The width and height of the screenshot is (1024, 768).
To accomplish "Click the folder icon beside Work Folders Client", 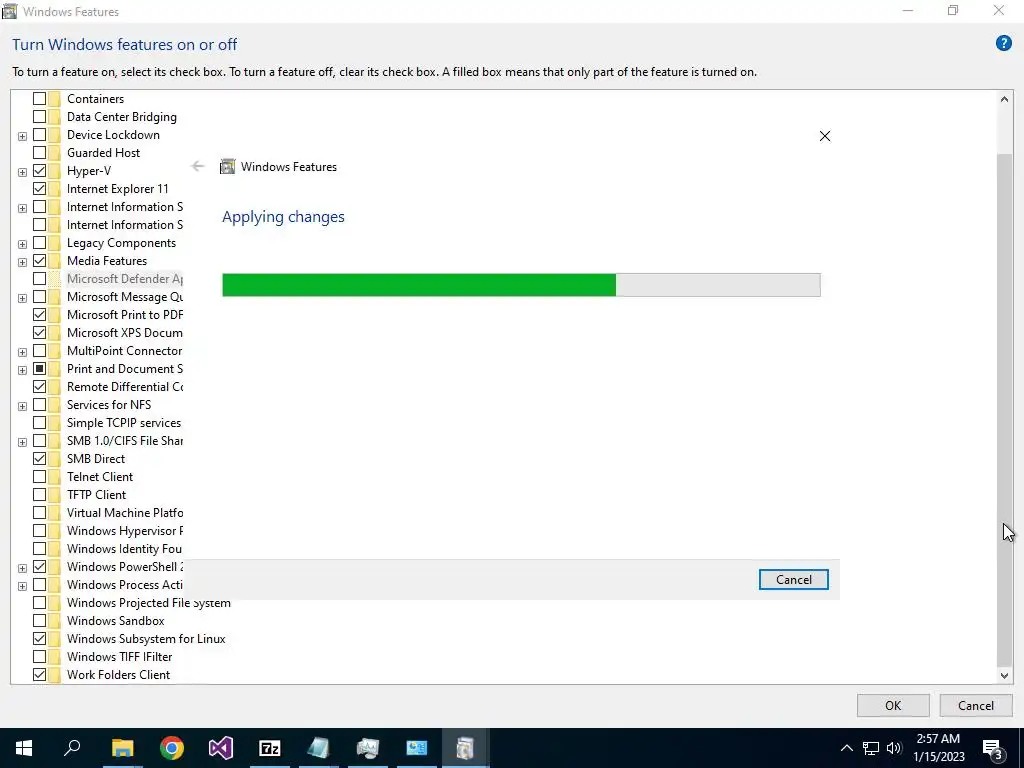I will point(54,675).
